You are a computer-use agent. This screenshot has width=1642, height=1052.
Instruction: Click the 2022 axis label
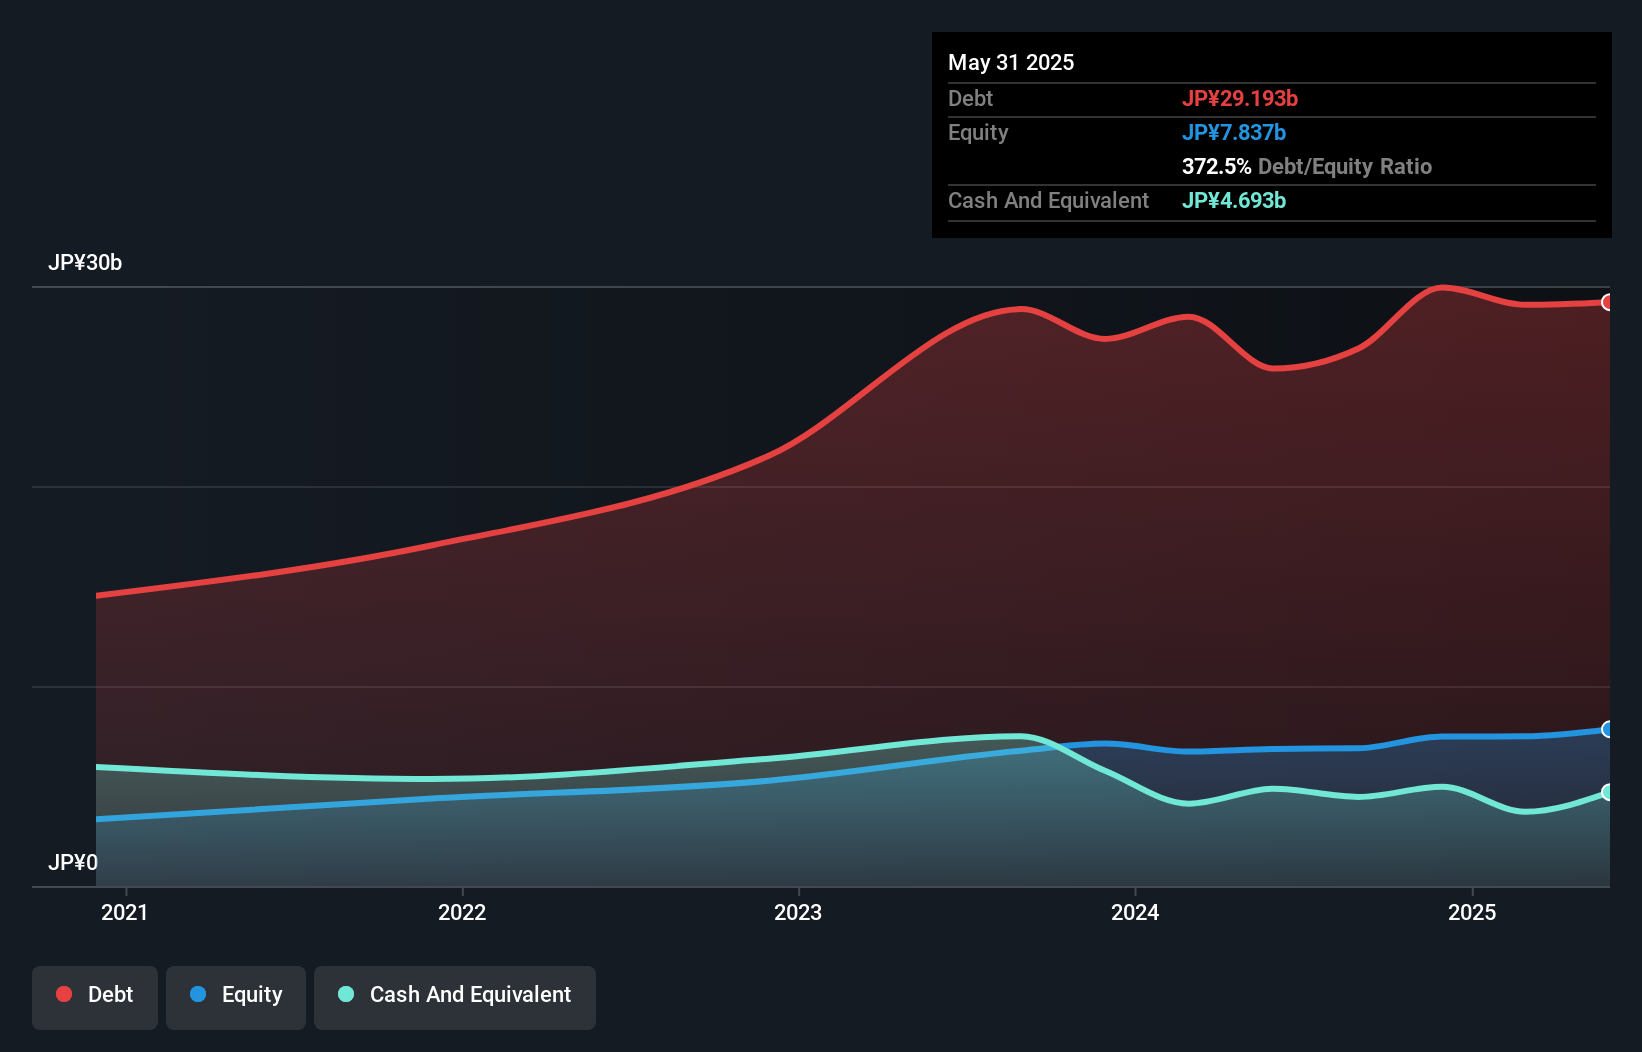[462, 912]
